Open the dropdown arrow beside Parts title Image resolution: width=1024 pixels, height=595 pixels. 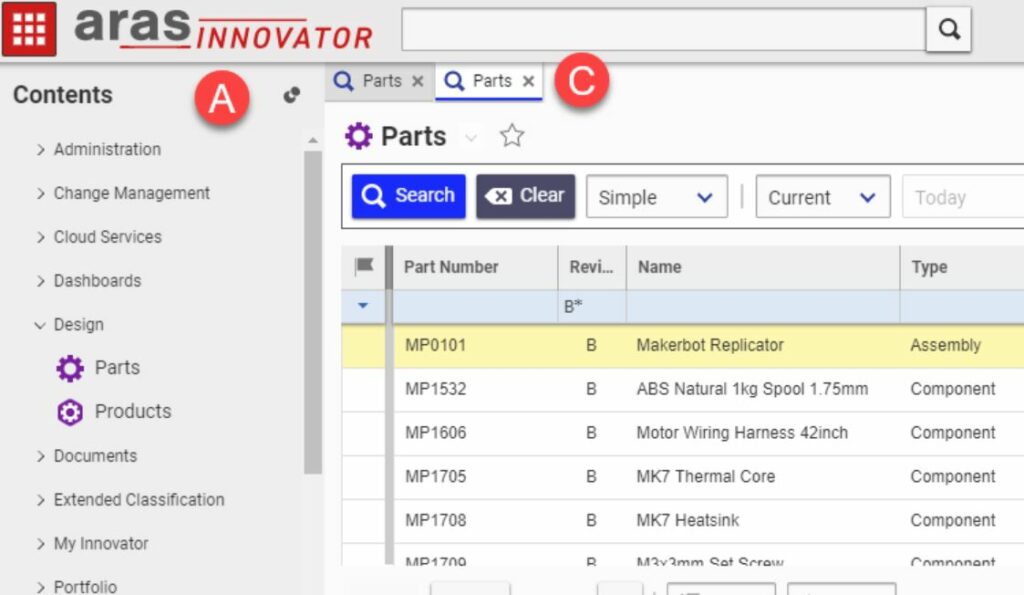coord(471,137)
